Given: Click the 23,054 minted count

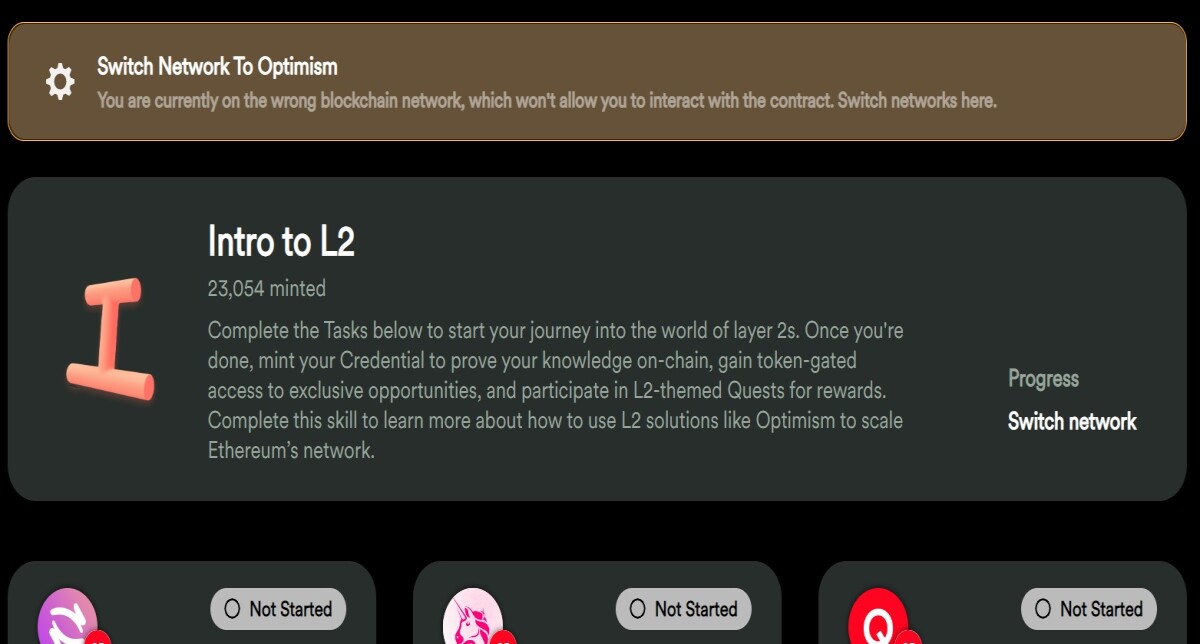Looking at the screenshot, I should coord(266,289).
